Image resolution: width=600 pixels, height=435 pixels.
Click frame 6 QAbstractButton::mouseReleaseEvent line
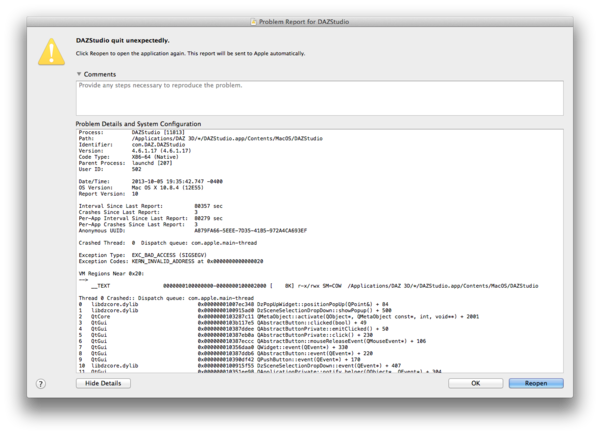[252, 341]
